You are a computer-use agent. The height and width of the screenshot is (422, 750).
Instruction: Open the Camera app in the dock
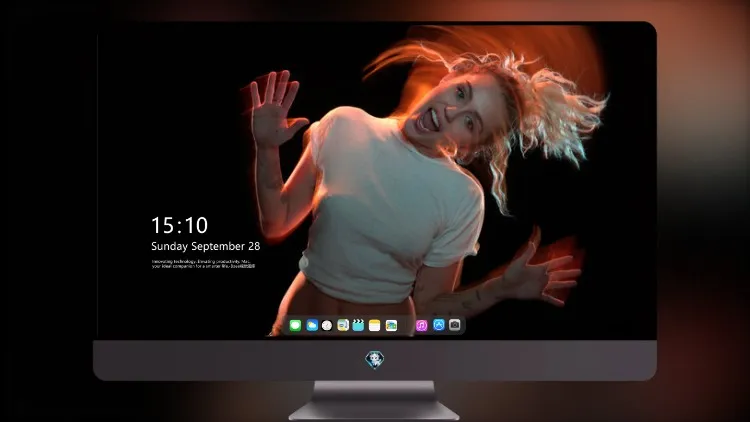(x=455, y=325)
